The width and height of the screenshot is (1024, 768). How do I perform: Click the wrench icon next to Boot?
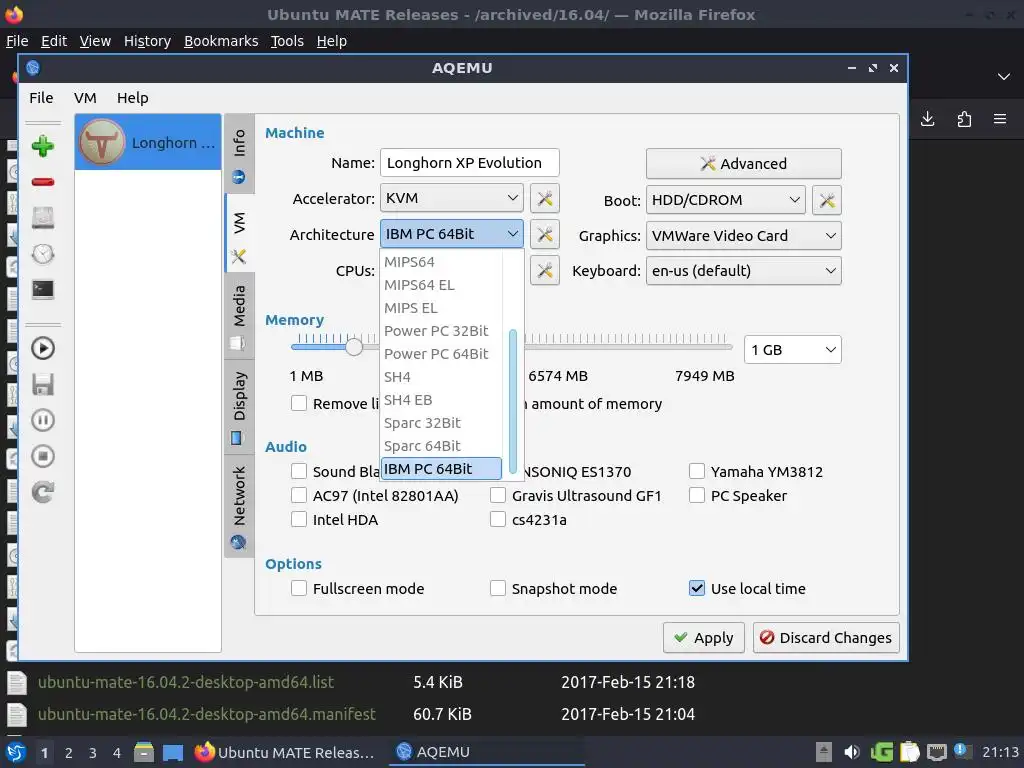click(x=827, y=200)
